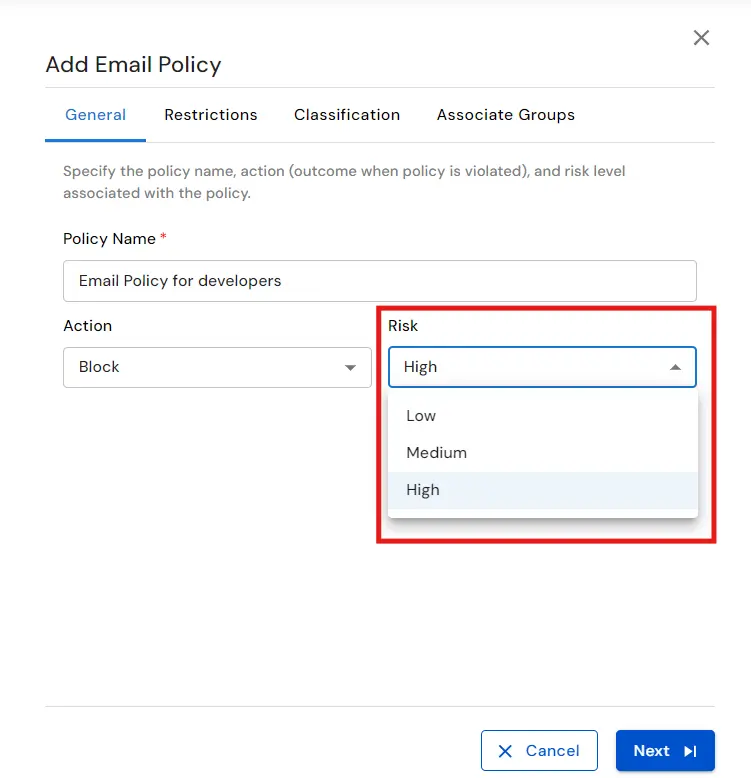
Task: Open the Restrictions tab
Action: [211, 115]
